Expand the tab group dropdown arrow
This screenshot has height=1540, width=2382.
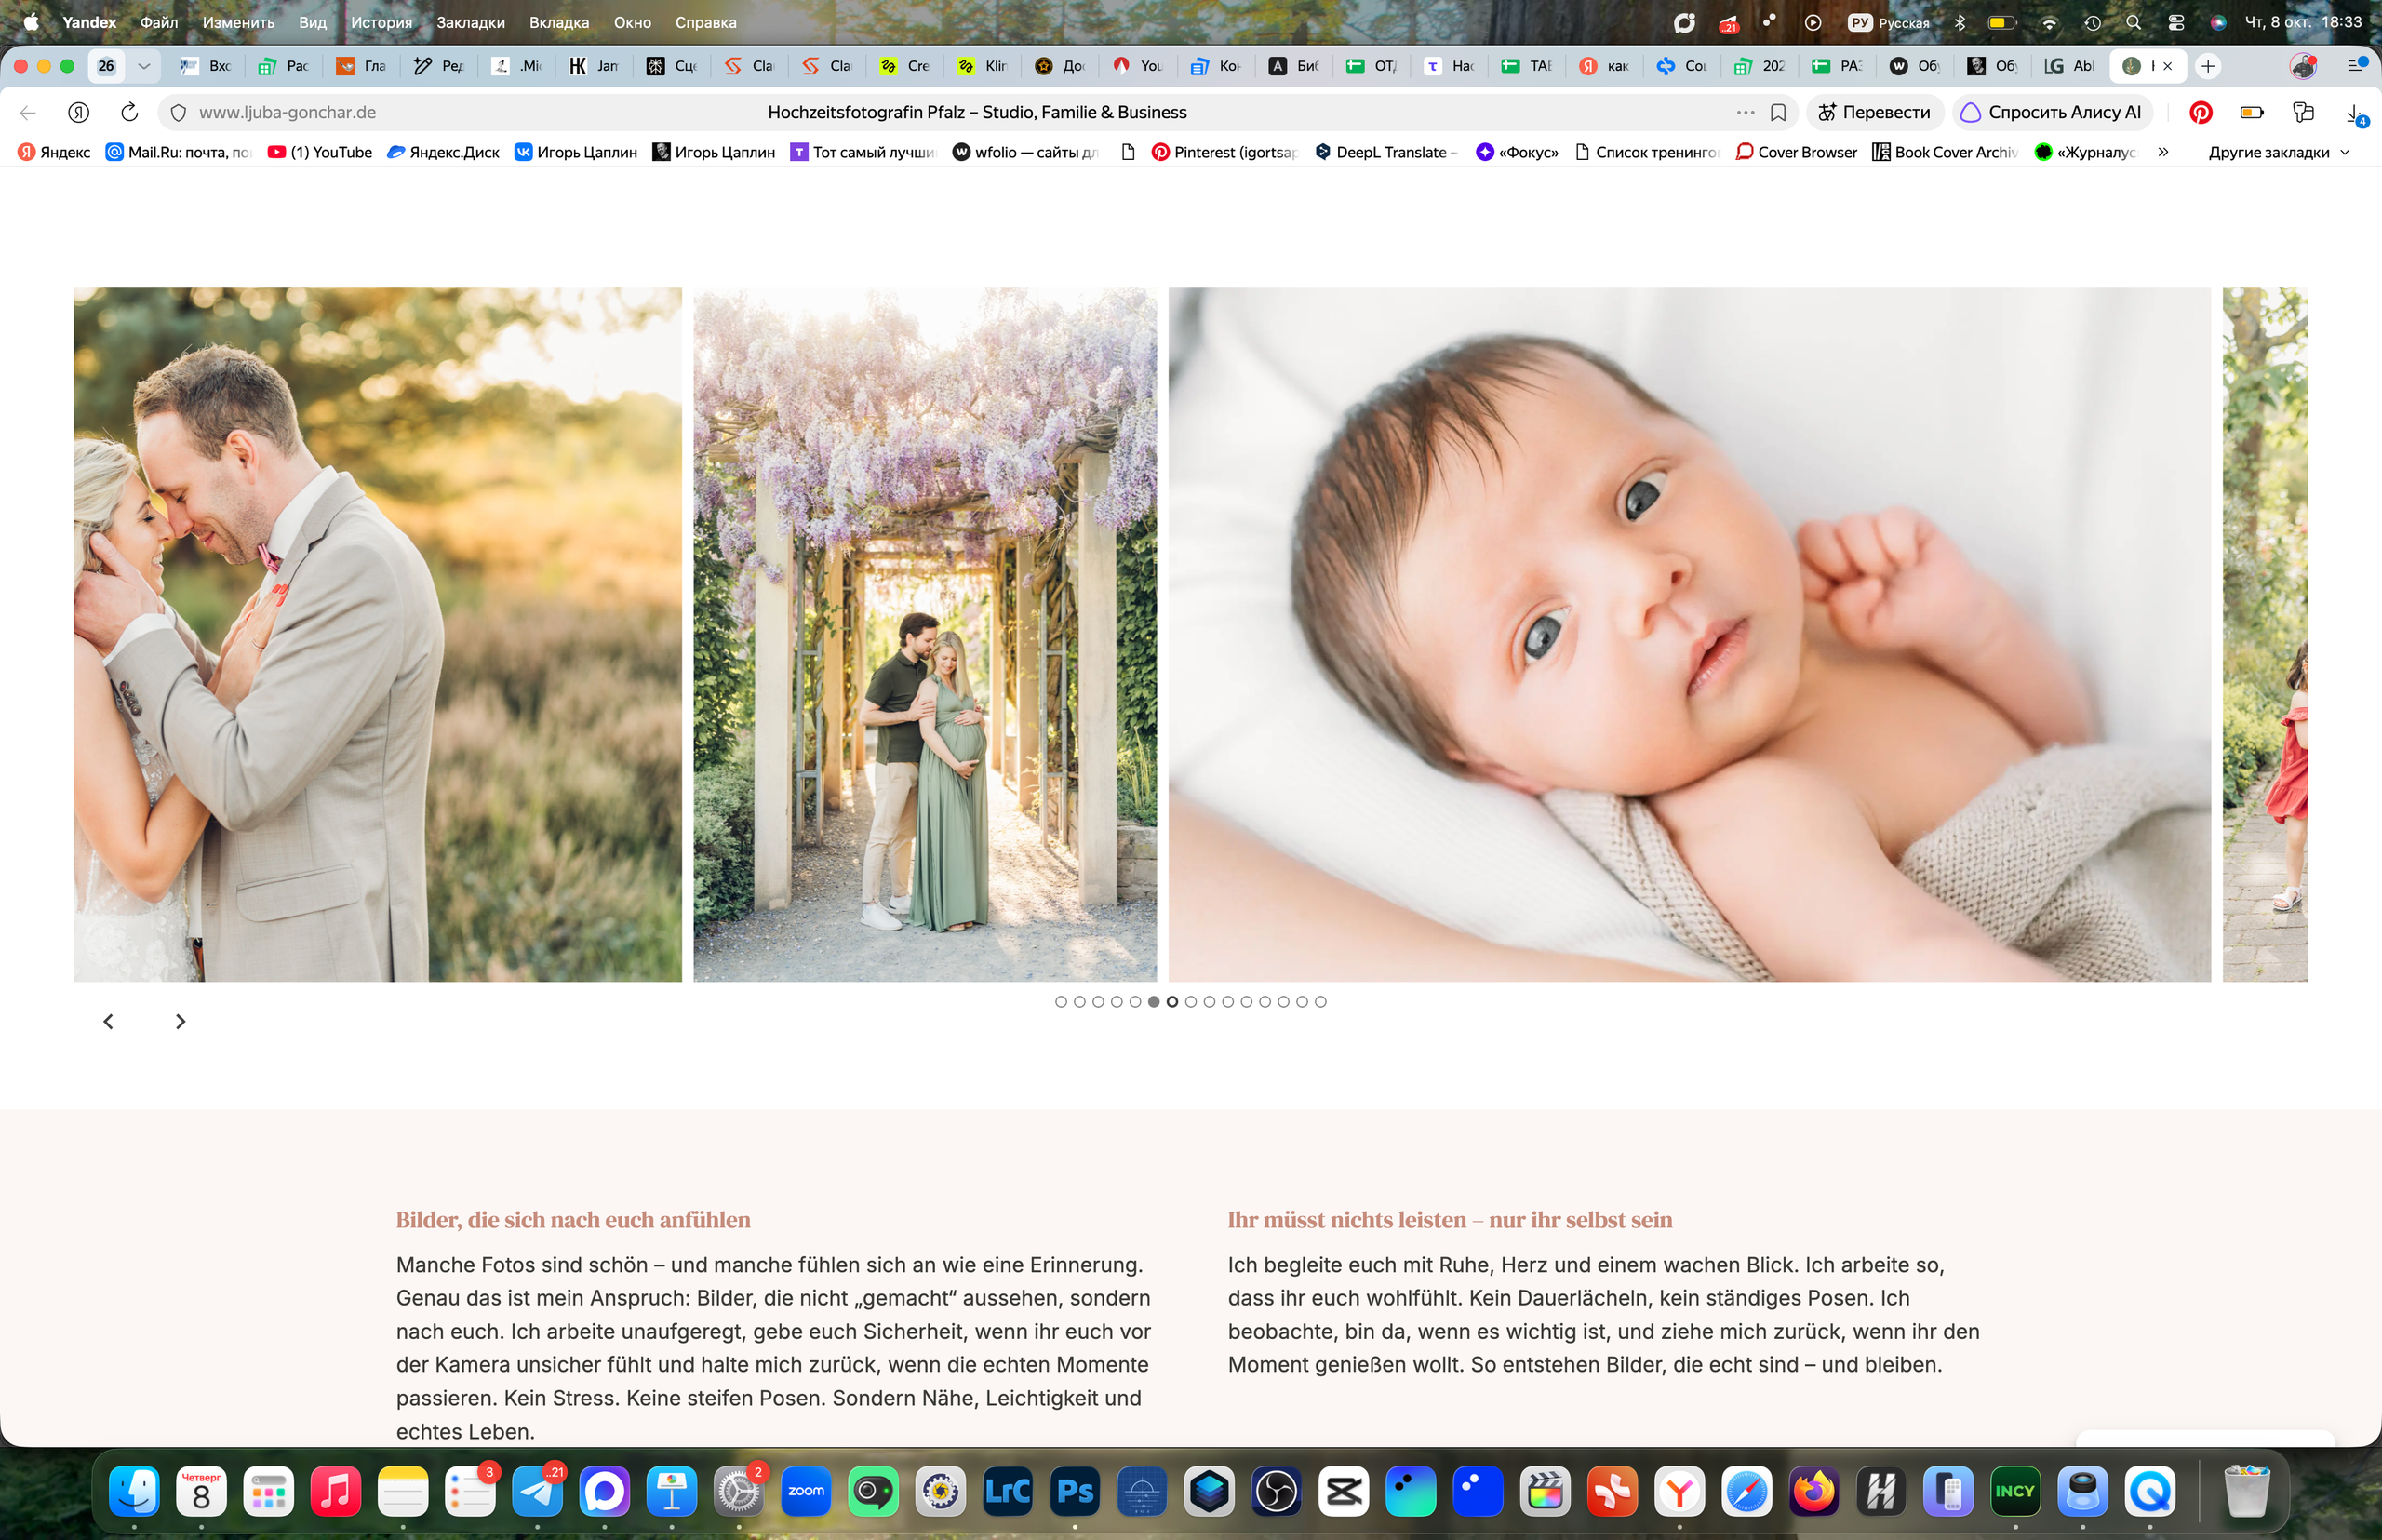pos(144,66)
